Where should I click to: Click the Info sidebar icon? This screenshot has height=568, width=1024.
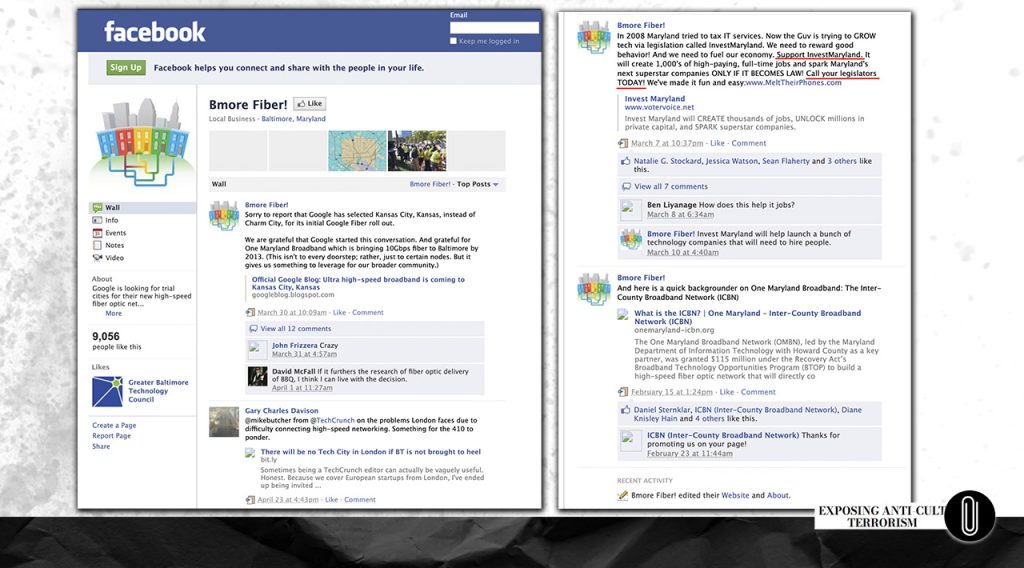click(x=97, y=220)
